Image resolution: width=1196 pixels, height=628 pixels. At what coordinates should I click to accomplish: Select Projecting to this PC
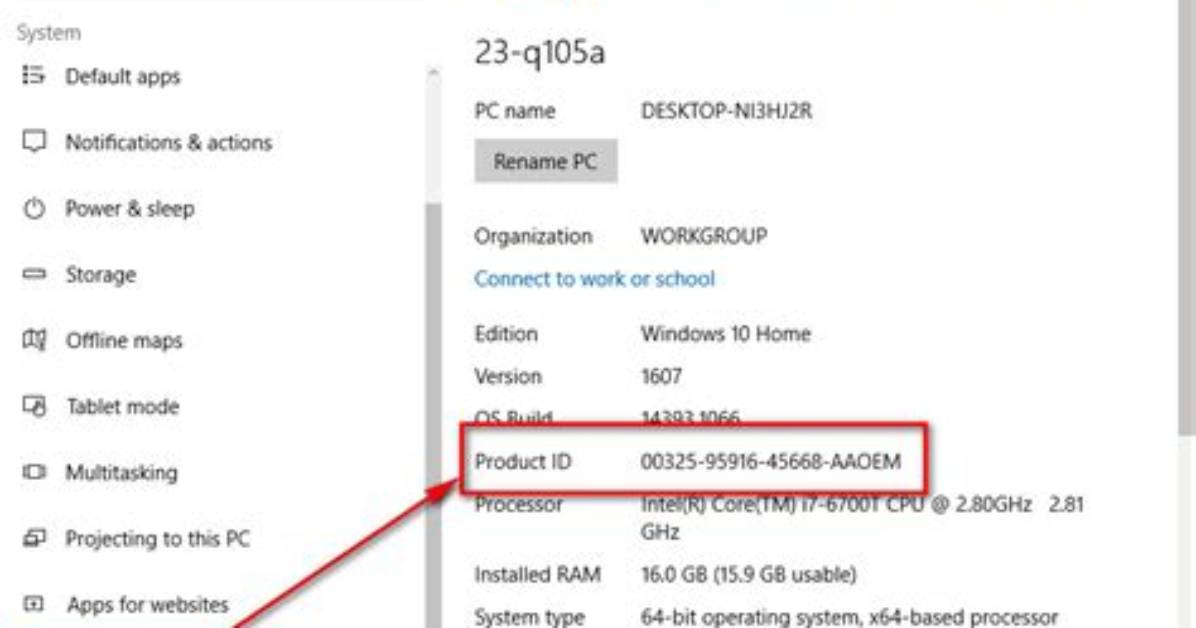157,539
